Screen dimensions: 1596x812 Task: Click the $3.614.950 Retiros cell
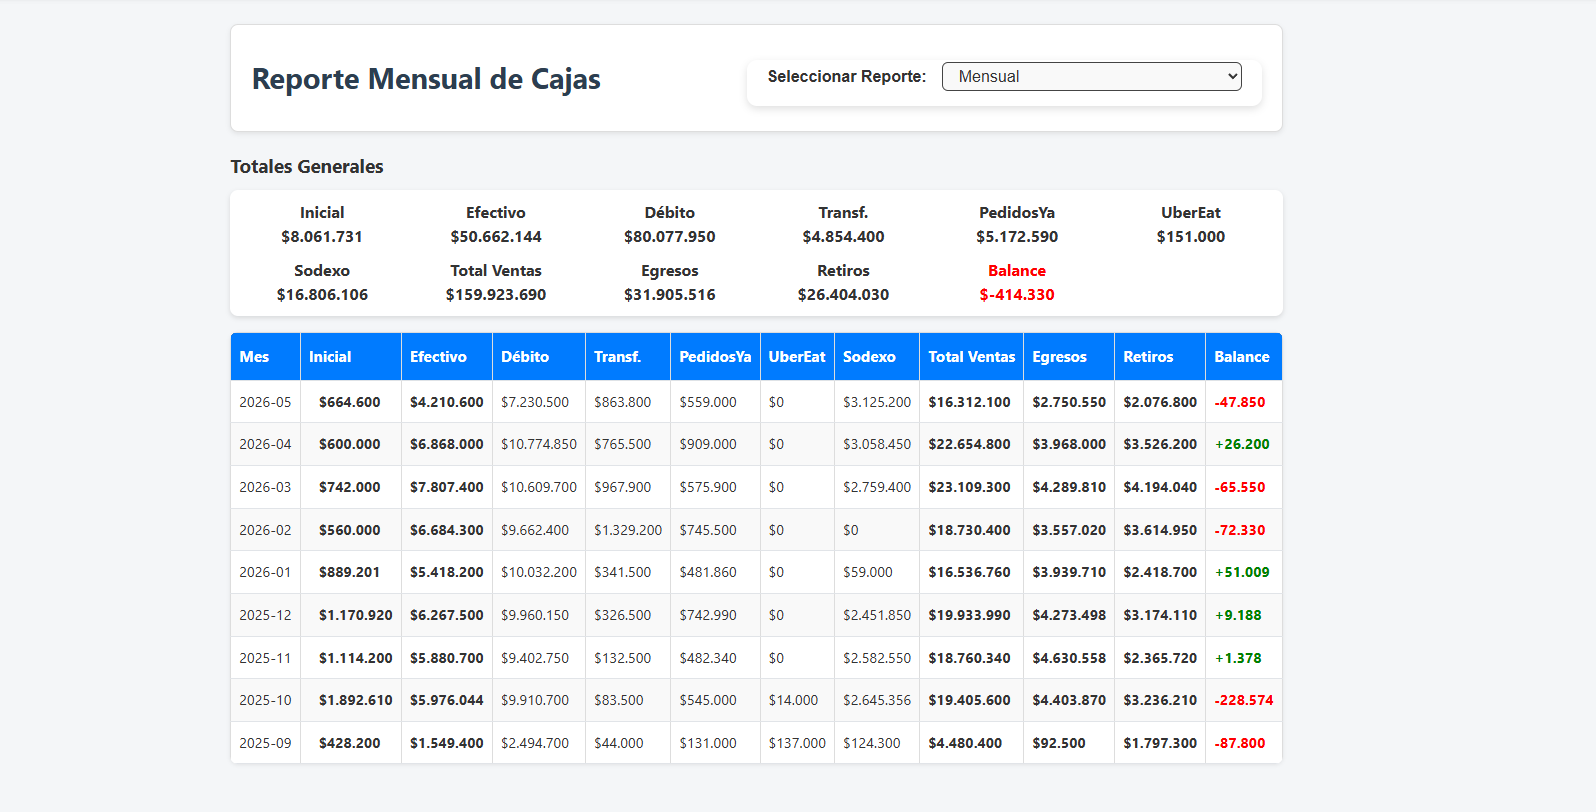pos(1160,530)
